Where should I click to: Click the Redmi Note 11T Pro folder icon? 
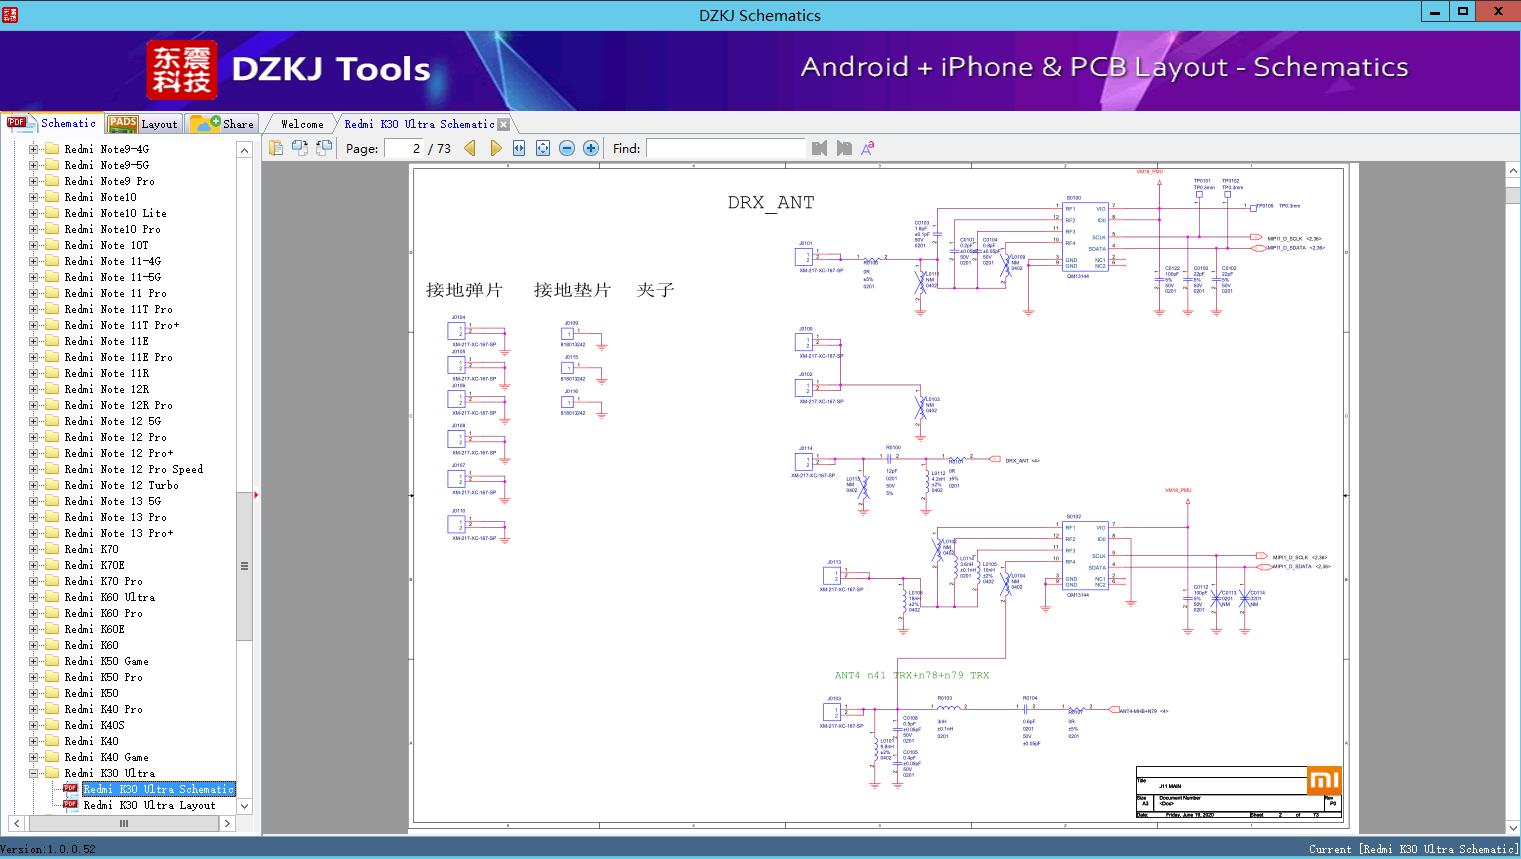52,309
